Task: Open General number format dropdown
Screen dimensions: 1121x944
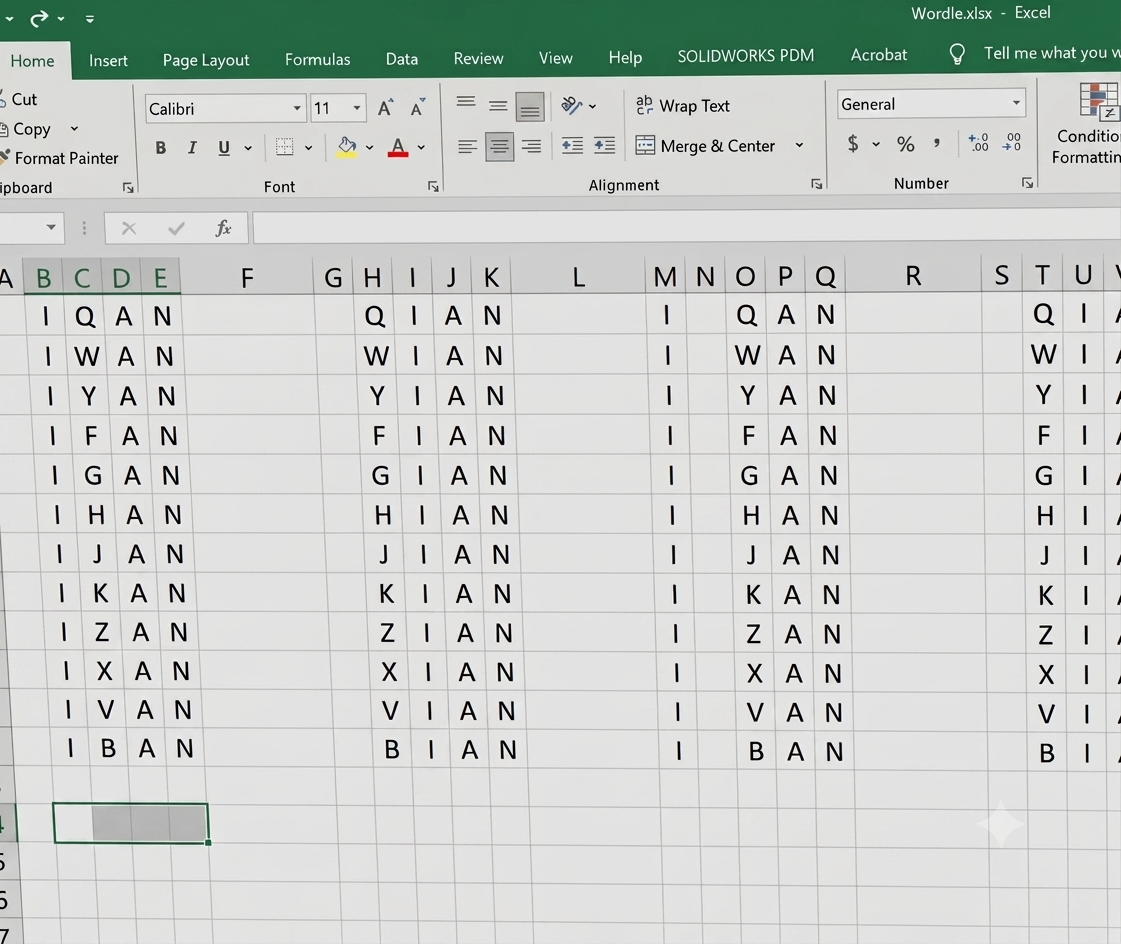Action: (x=1016, y=104)
